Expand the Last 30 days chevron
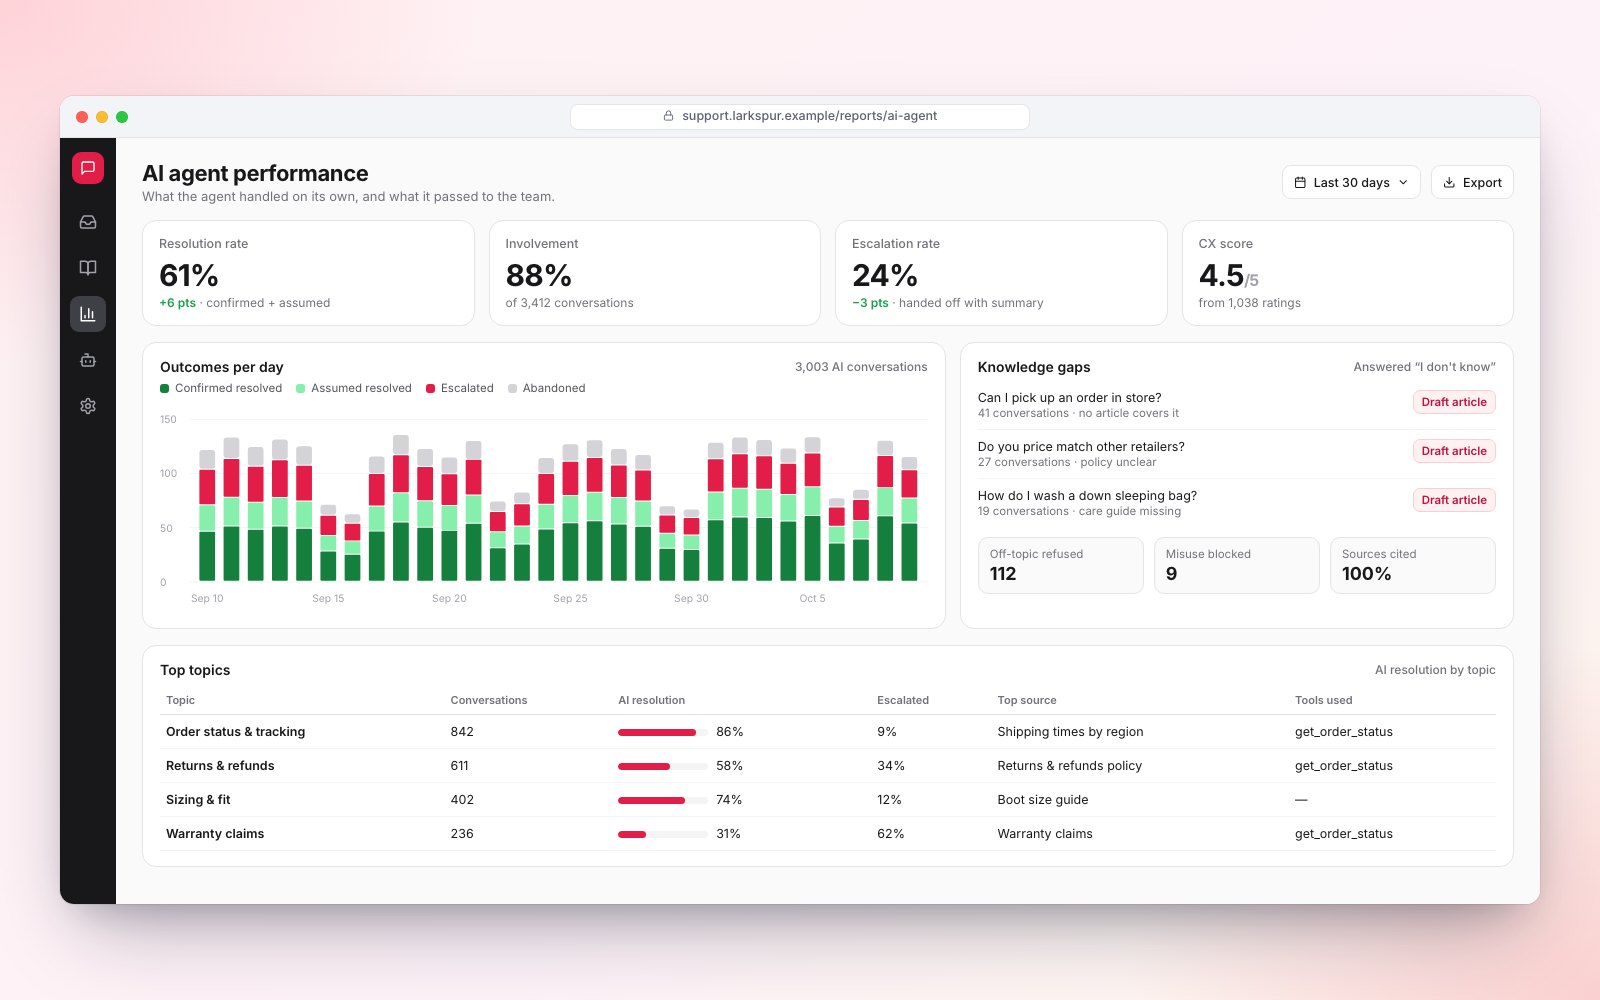 click(1403, 183)
